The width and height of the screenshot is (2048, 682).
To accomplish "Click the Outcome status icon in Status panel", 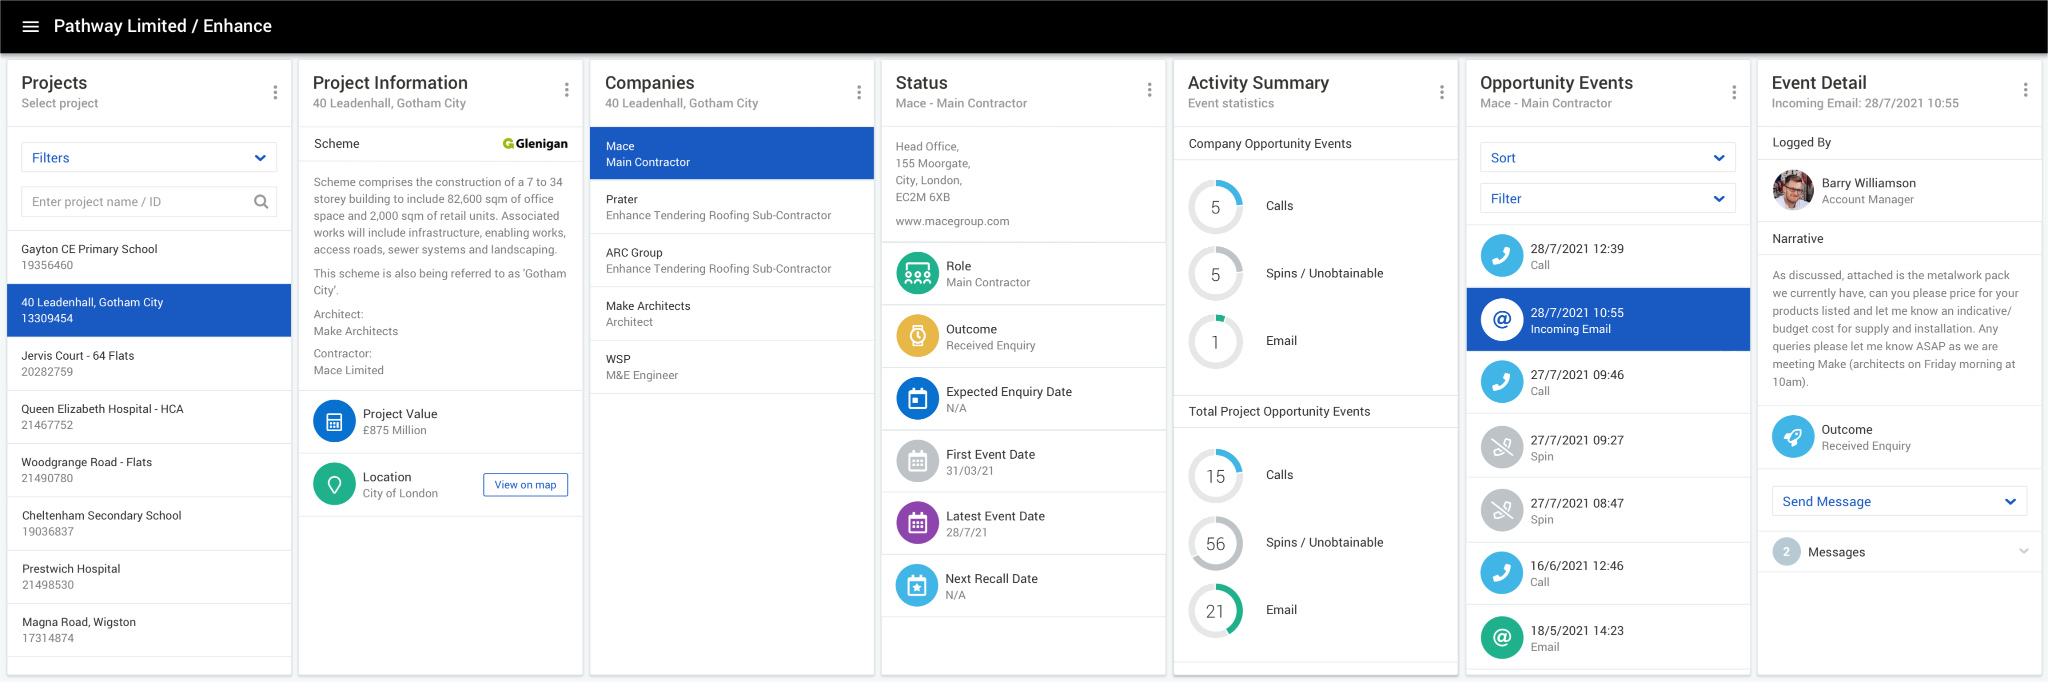I will pyautogui.click(x=917, y=336).
